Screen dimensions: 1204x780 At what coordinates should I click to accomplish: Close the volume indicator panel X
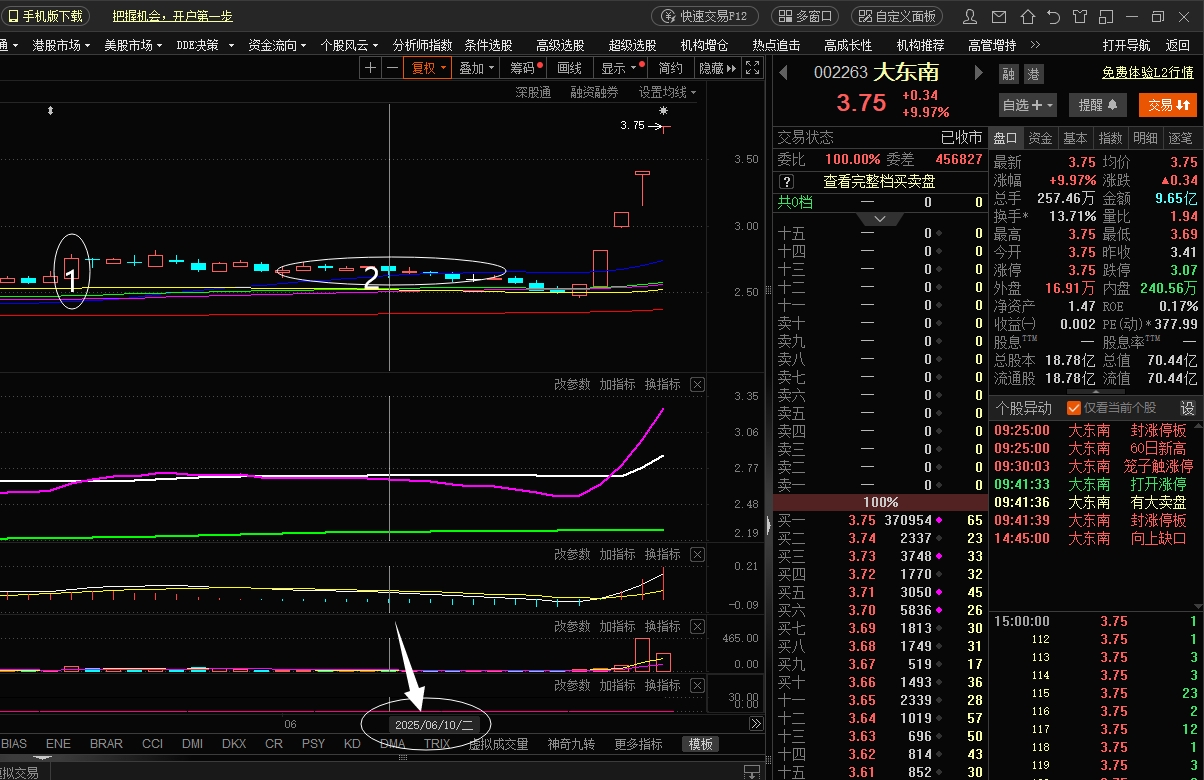[697, 627]
